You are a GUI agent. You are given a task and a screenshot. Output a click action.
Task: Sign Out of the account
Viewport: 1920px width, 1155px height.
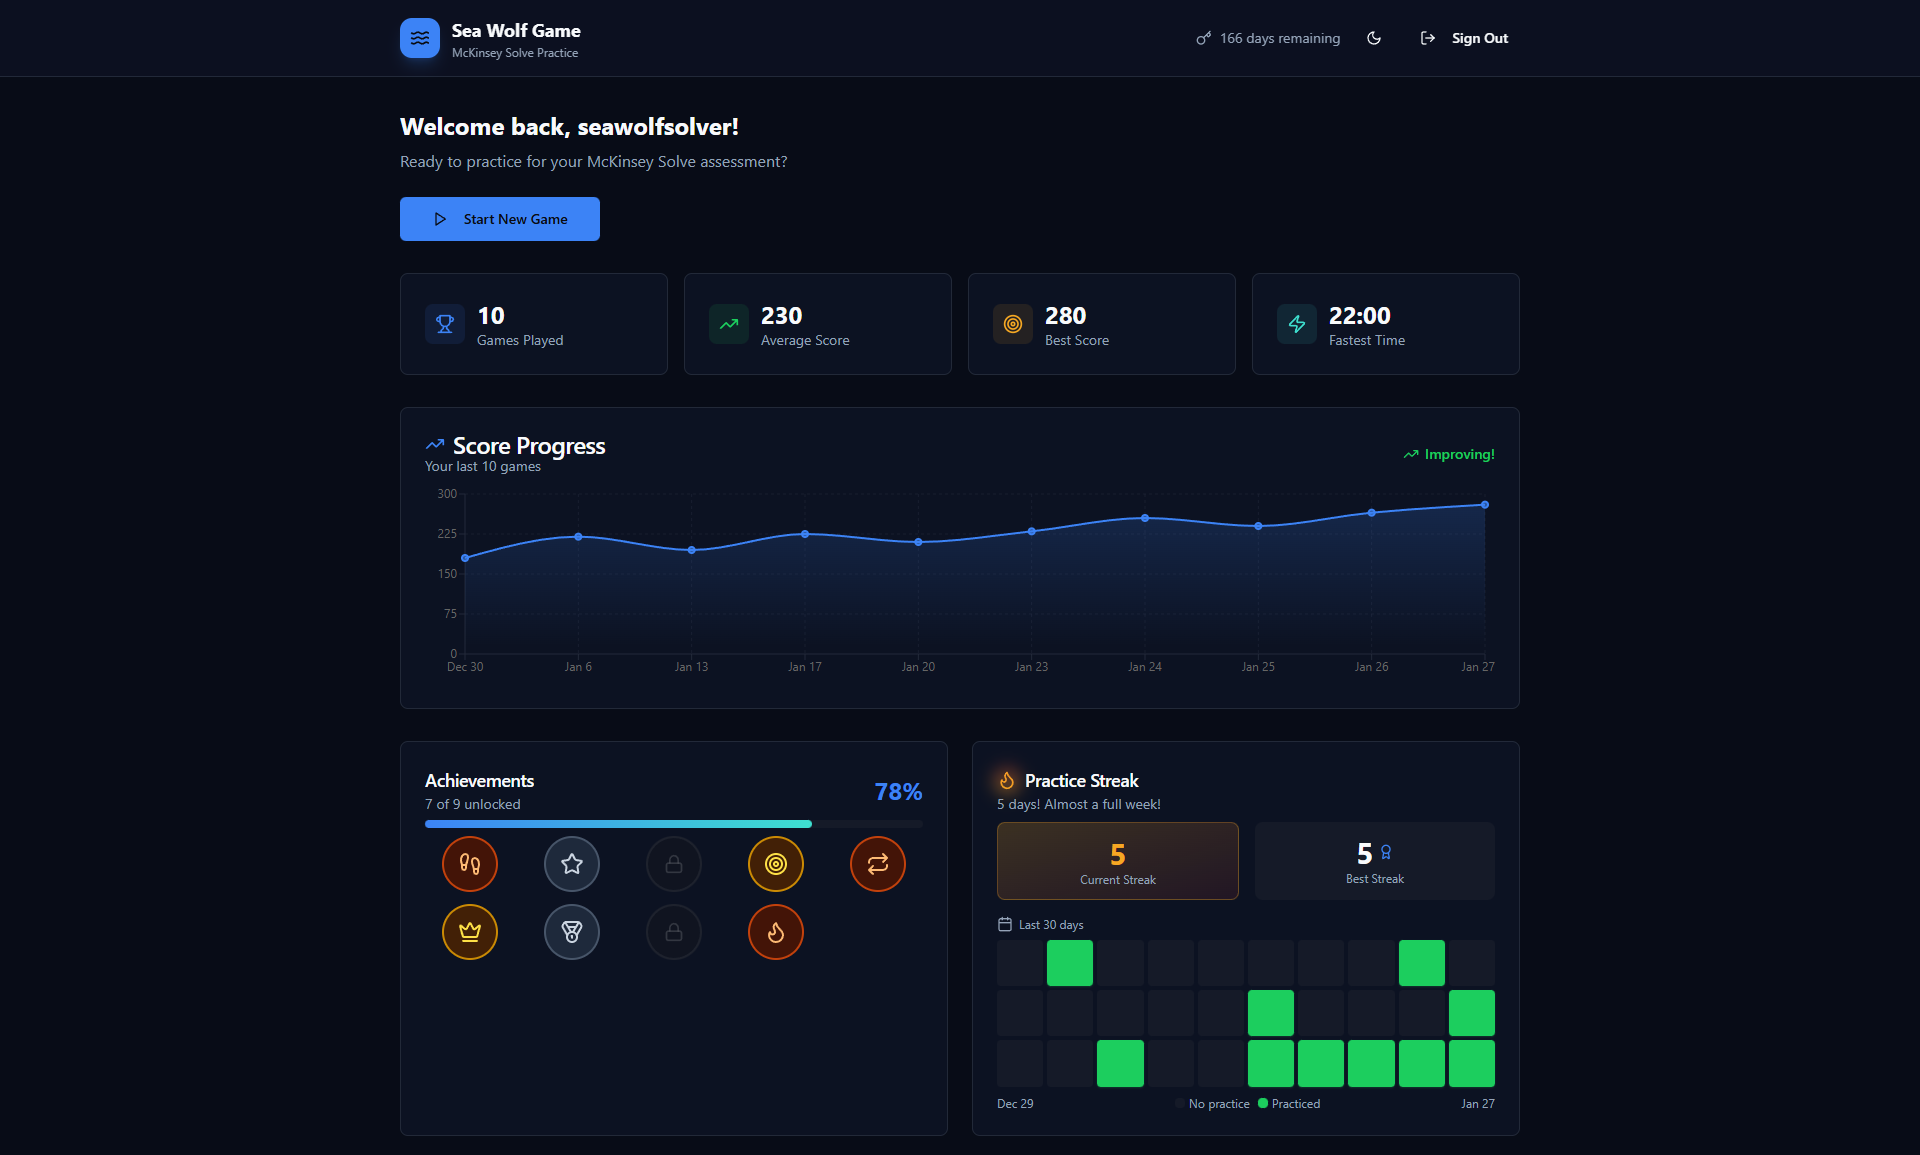point(1478,38)
